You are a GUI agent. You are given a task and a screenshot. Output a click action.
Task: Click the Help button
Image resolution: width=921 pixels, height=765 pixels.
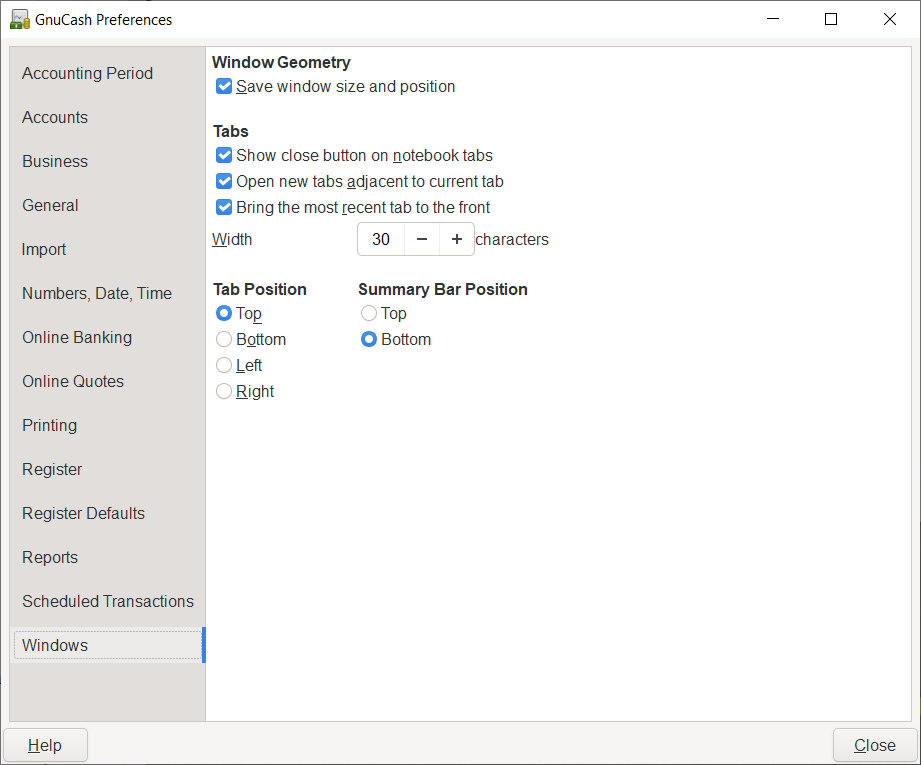click(45, 746)
